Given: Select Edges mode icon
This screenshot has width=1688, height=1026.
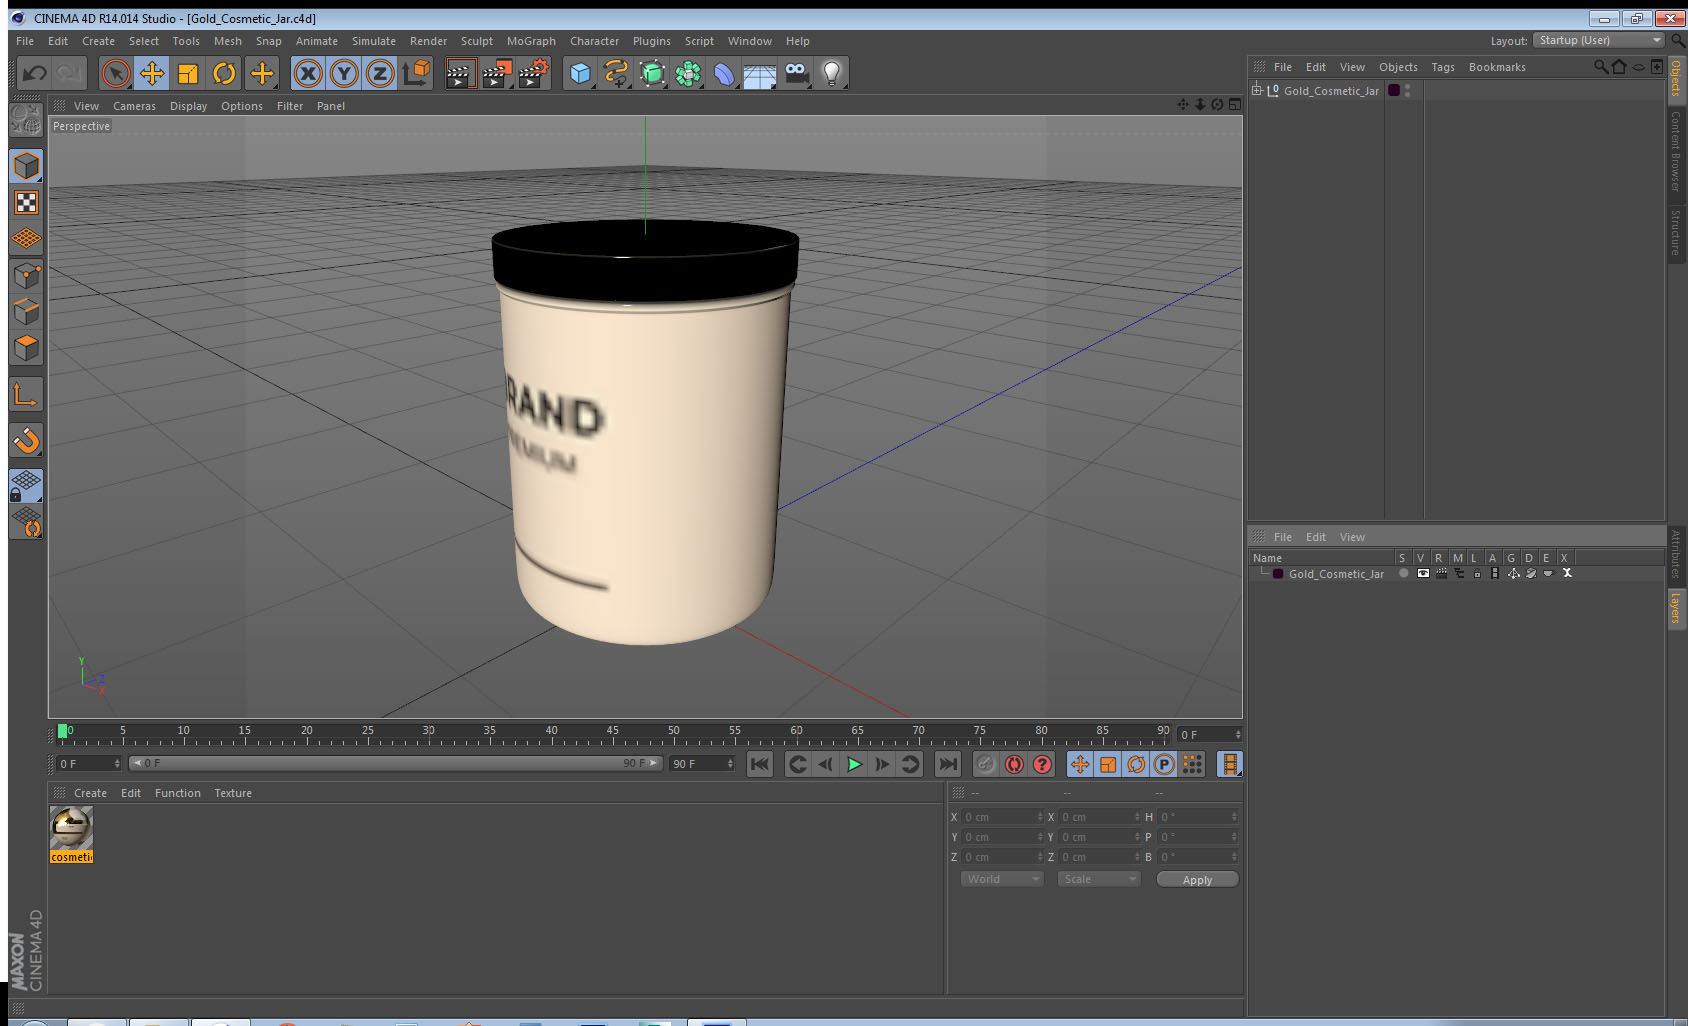Looking at the screenshot, I should point(27,312).
